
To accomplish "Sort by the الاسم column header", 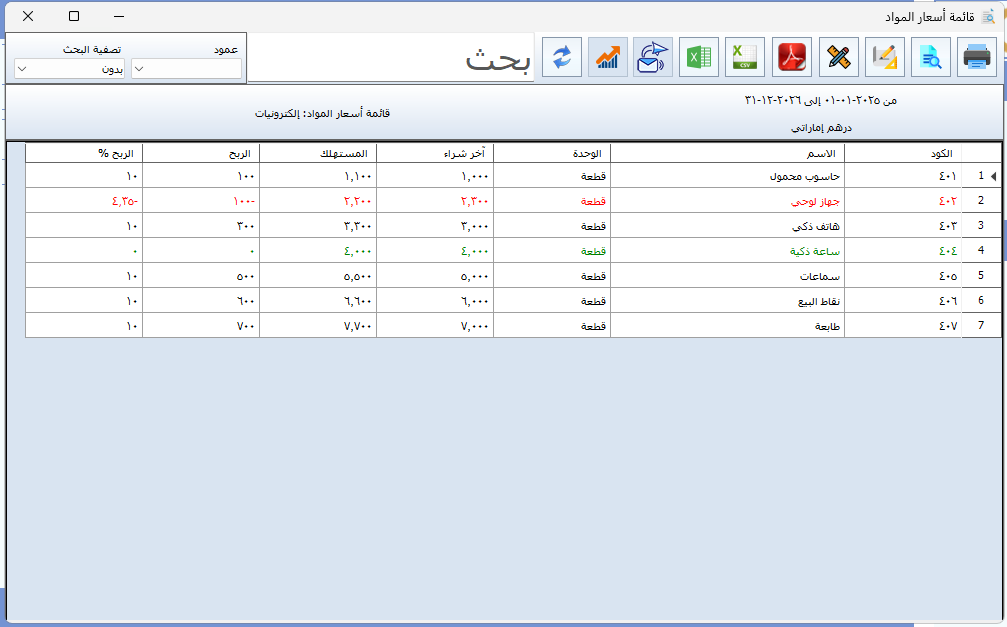I will click(x=727, y=153).
